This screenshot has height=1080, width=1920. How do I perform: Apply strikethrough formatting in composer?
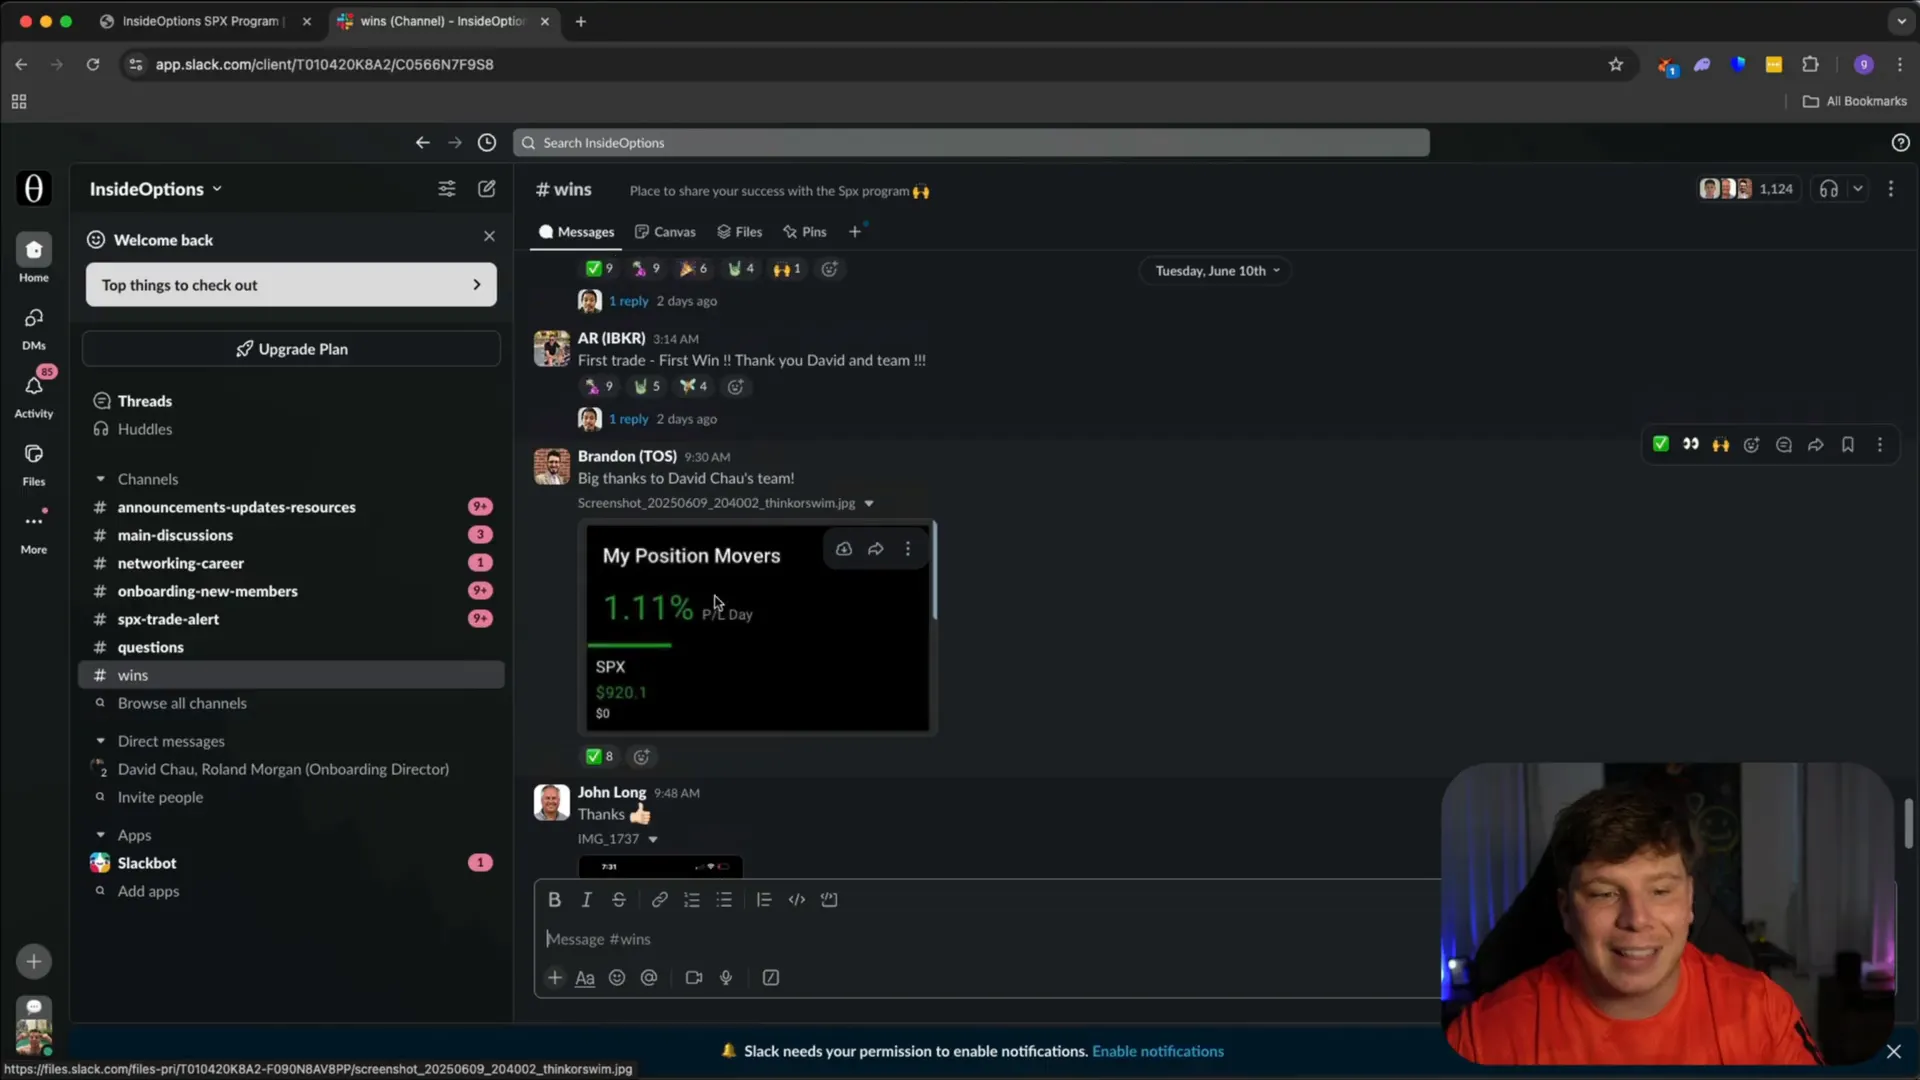pyautogui.click(x=619, y=900)
